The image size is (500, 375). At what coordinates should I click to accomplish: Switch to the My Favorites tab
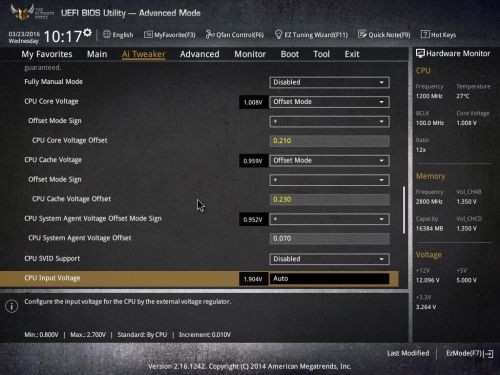47,54
